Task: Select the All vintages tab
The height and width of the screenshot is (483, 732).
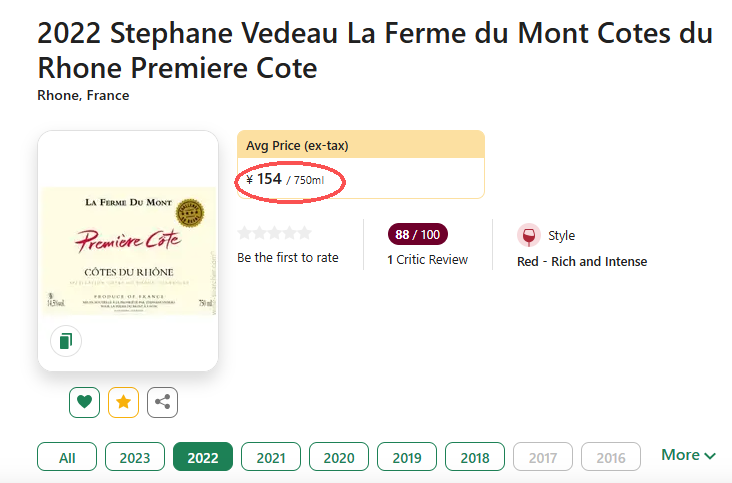Action: (x=67, y=457)
